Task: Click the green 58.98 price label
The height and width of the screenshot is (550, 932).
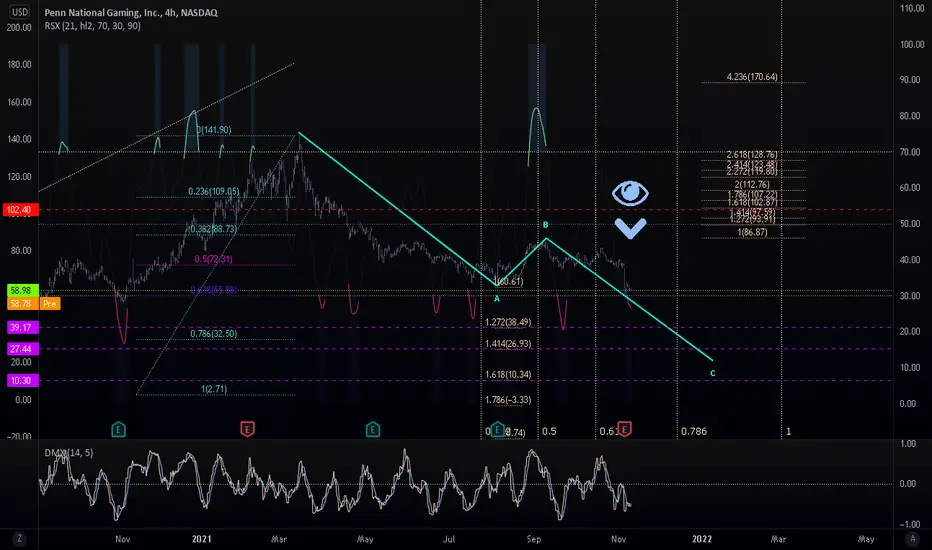Action: tap(21, 291)
